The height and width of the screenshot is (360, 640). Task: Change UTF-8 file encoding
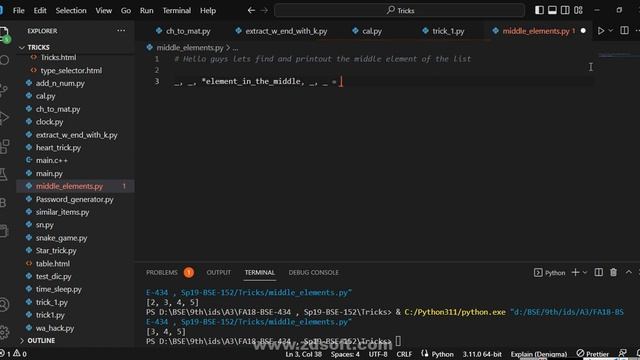(378, 354)
